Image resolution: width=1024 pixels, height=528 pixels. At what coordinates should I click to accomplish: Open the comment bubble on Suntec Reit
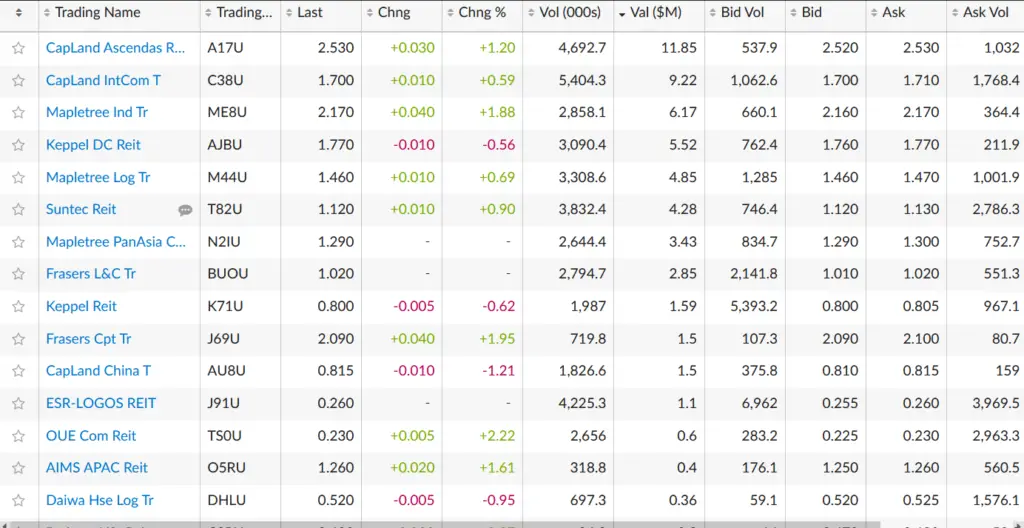pos(185,210)
